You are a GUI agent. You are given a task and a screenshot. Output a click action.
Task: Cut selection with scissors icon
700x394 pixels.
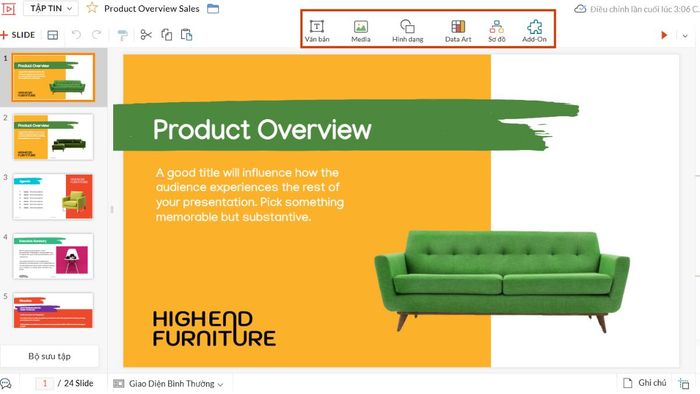146,35
